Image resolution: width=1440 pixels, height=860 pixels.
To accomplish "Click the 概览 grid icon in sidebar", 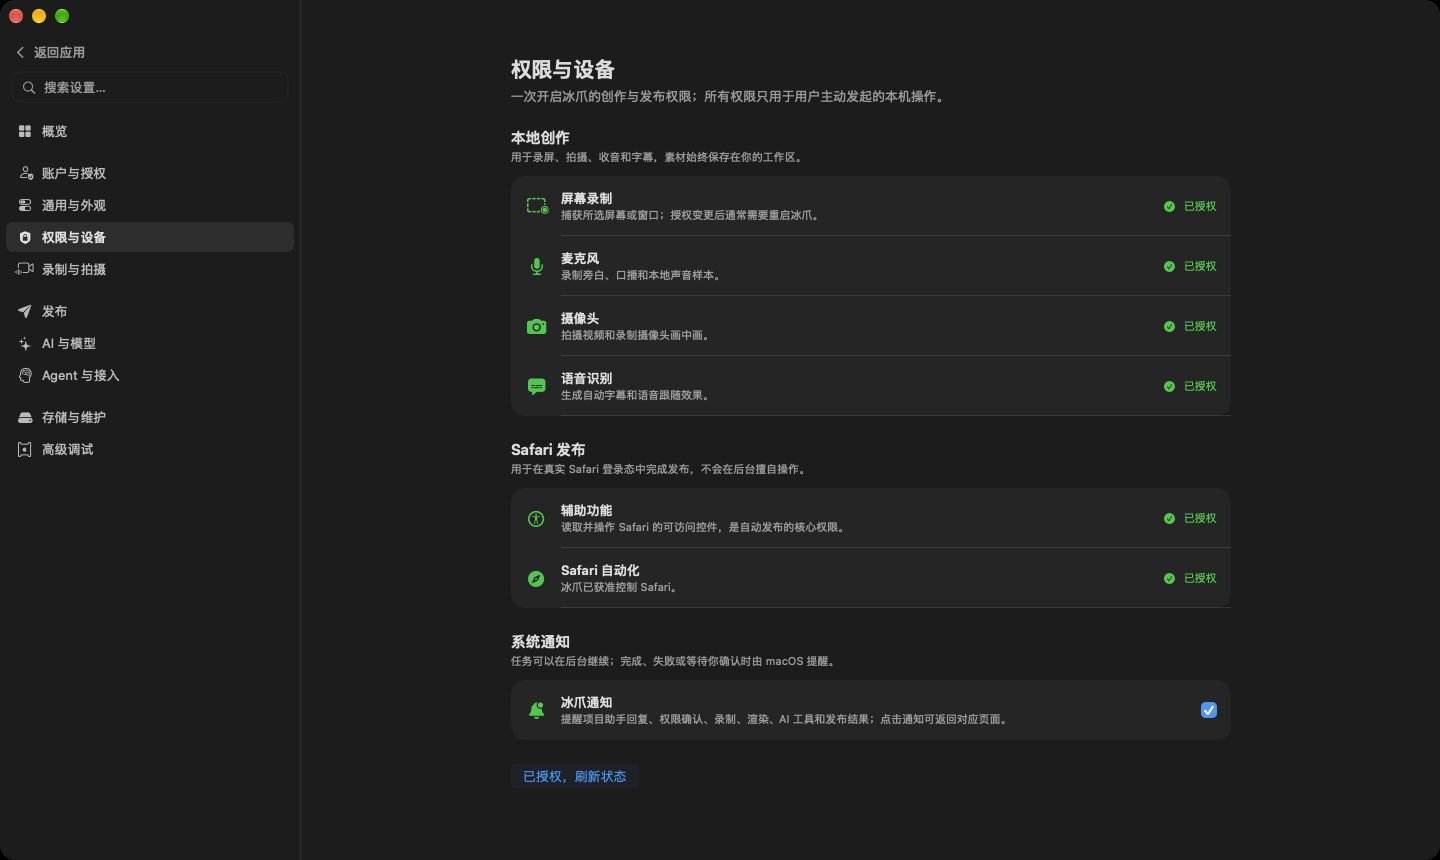I will coord(25,131).
